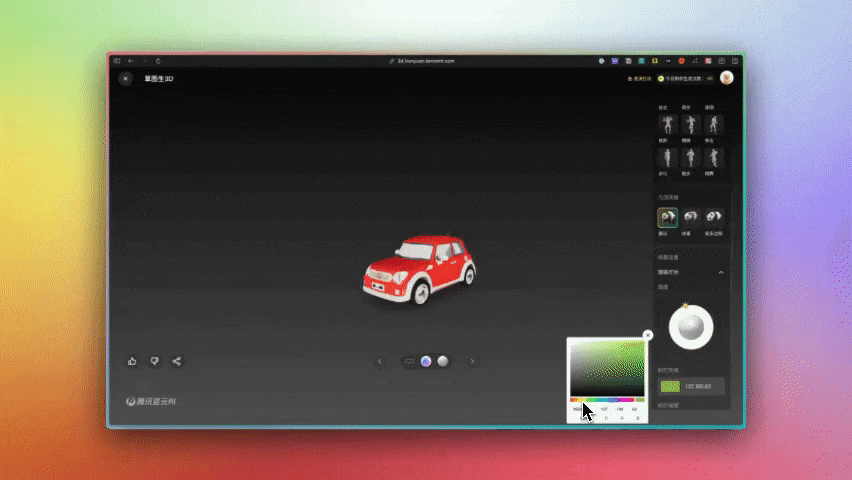Collapse the lighting section chevron
852x480 pixels.
coord(721,272)
